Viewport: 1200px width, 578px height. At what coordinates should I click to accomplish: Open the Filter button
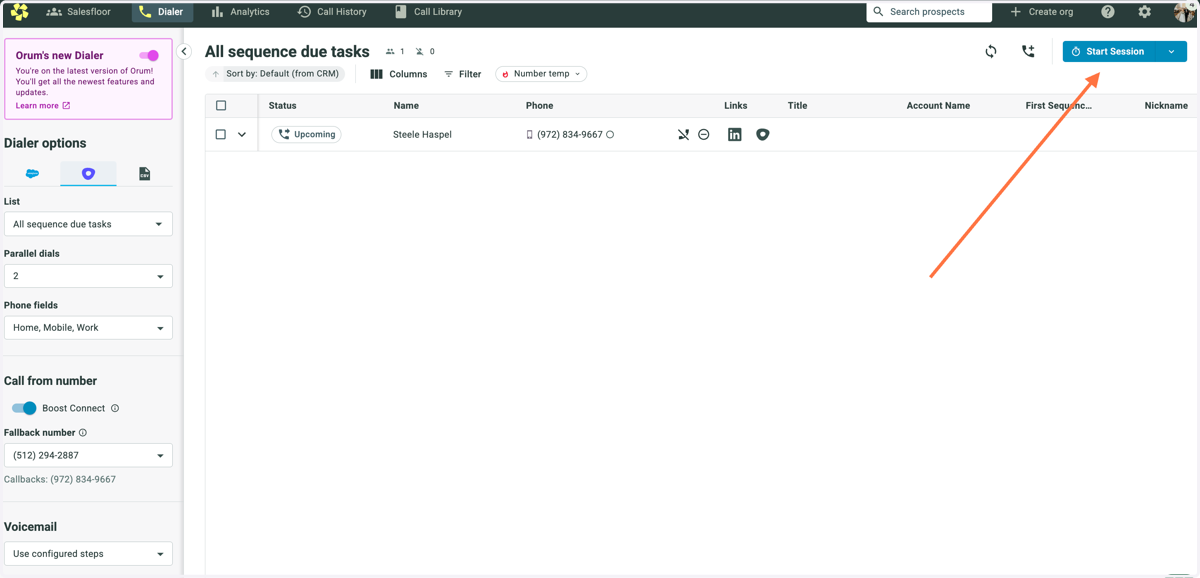click(463, 74)
